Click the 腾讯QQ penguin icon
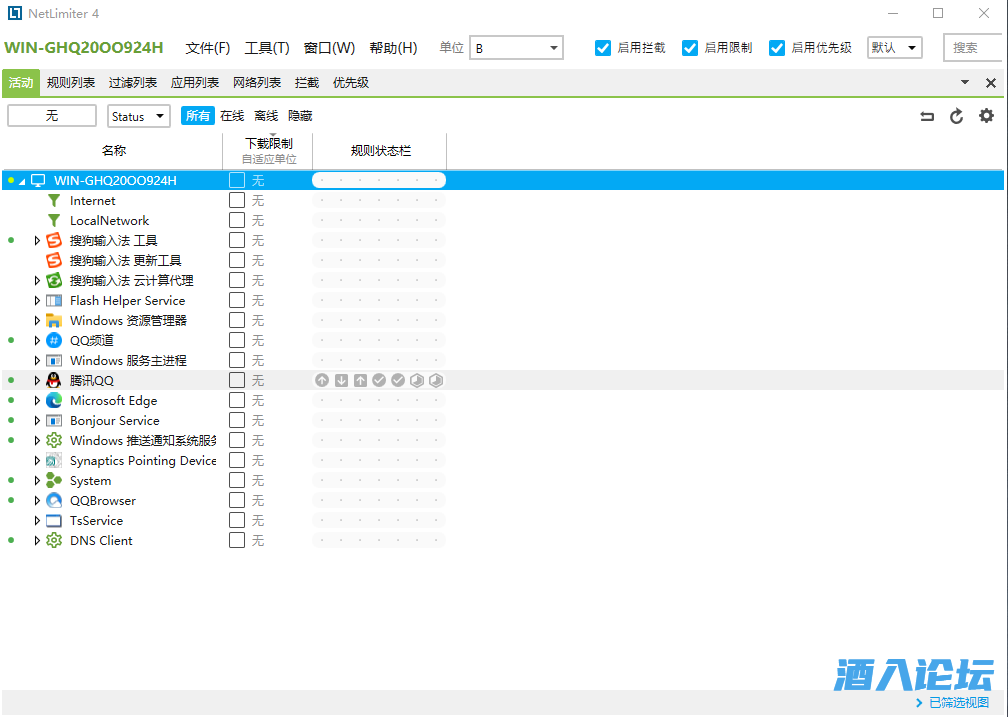The width and height of the screenshot is (1008, 717). 54,380
